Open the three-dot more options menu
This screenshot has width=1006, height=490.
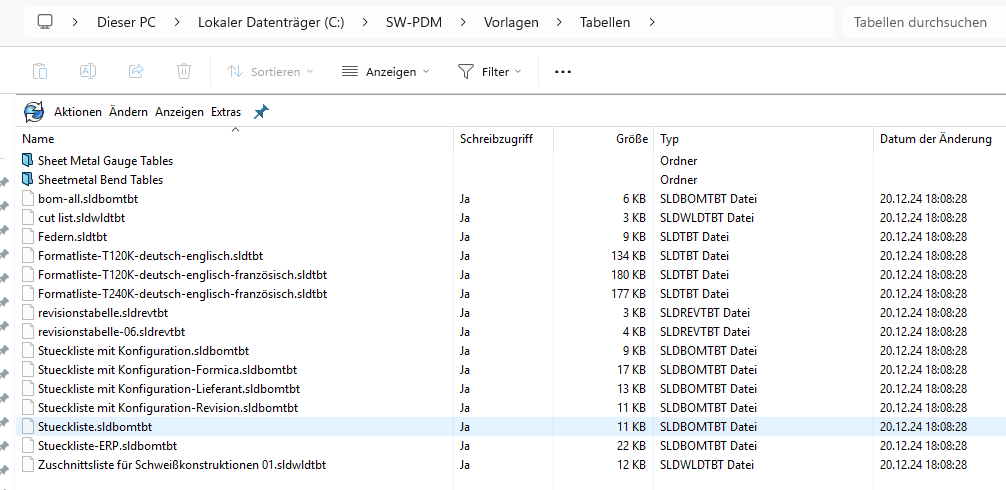(x=562, y=71)
